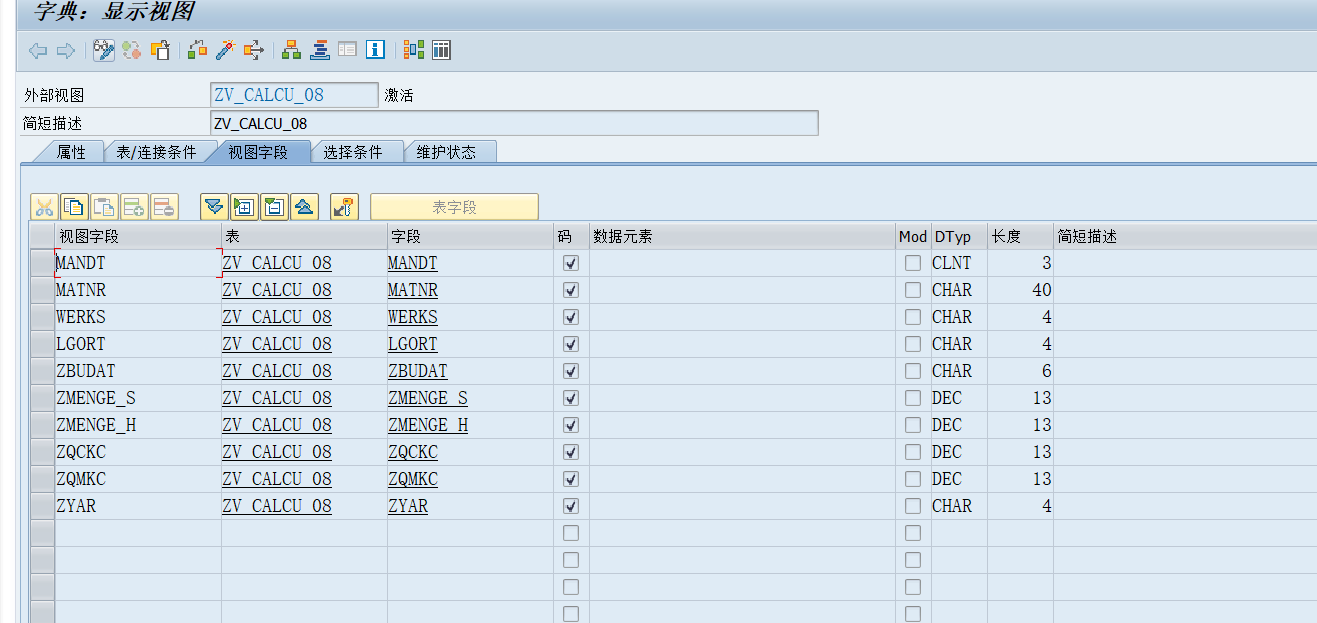
Task: Toggle the Display/Change mode icon
Action: [103, 49]
